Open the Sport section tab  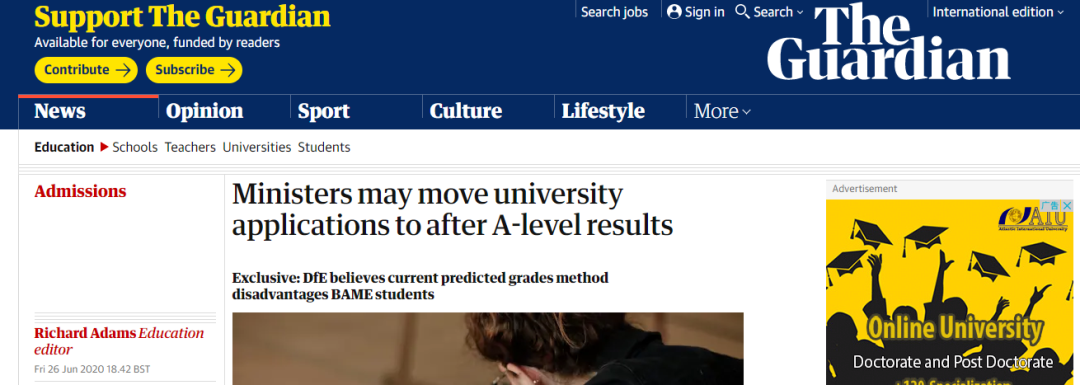point(324,112)
